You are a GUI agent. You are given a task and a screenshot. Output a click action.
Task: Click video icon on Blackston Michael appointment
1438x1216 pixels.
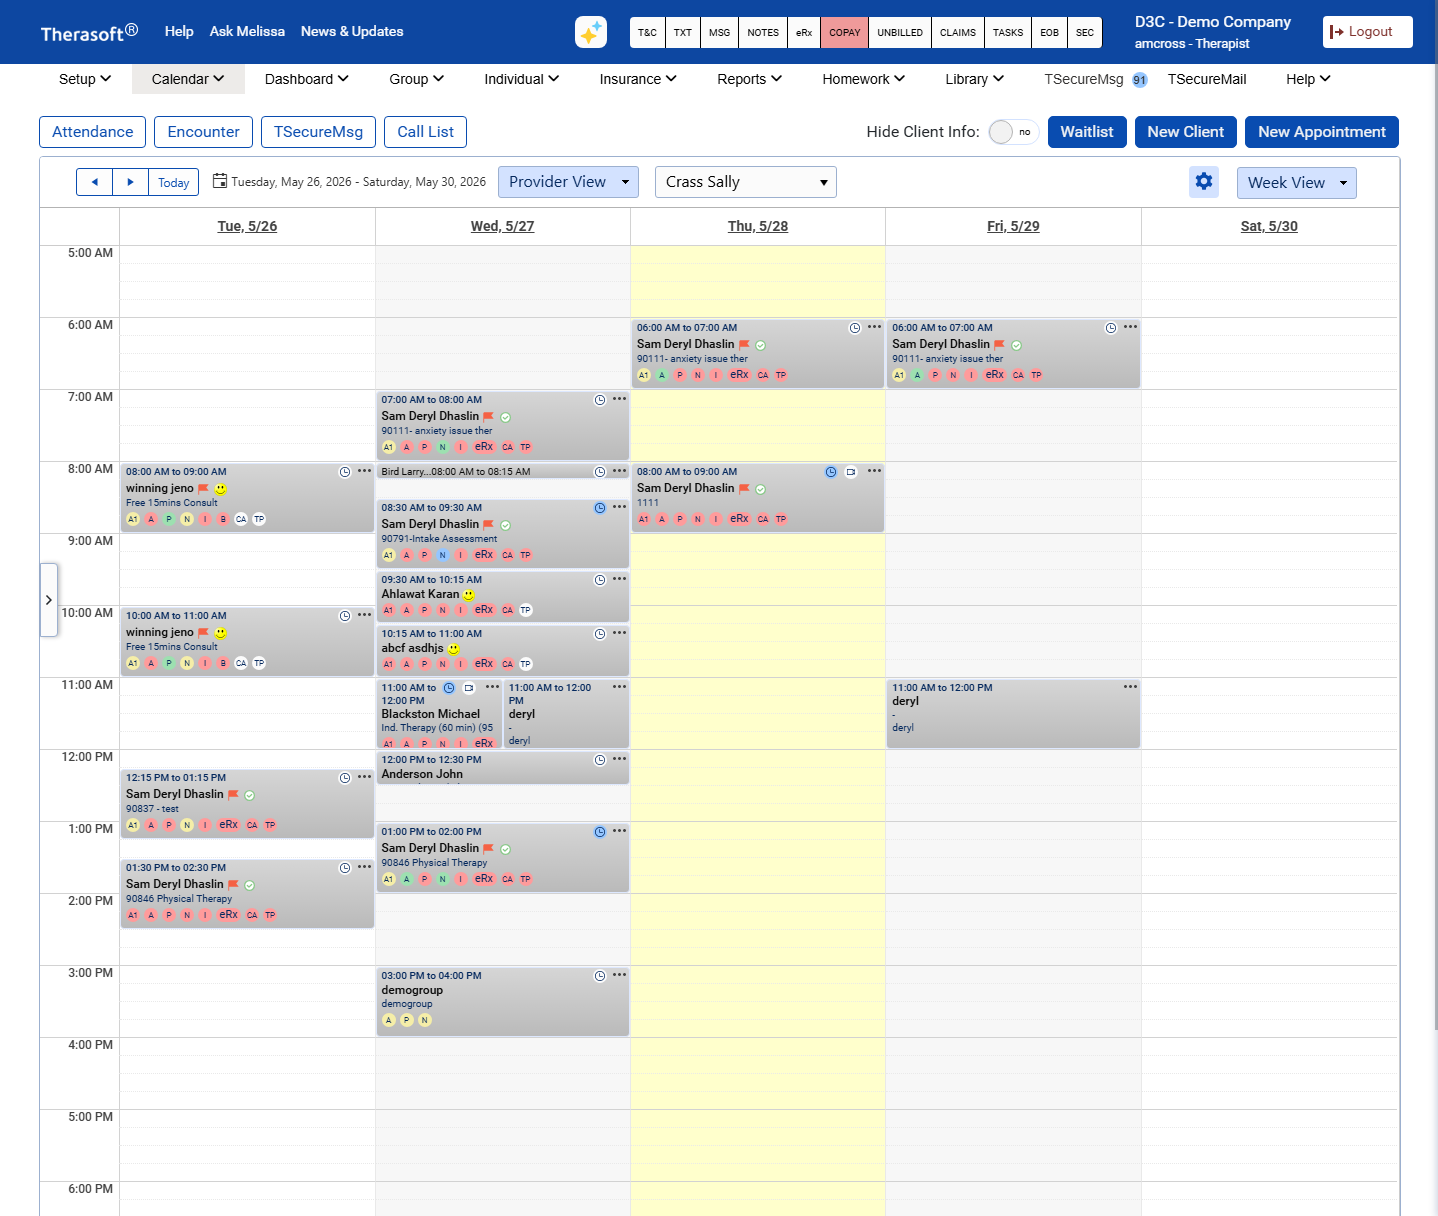tap(469, 688)
